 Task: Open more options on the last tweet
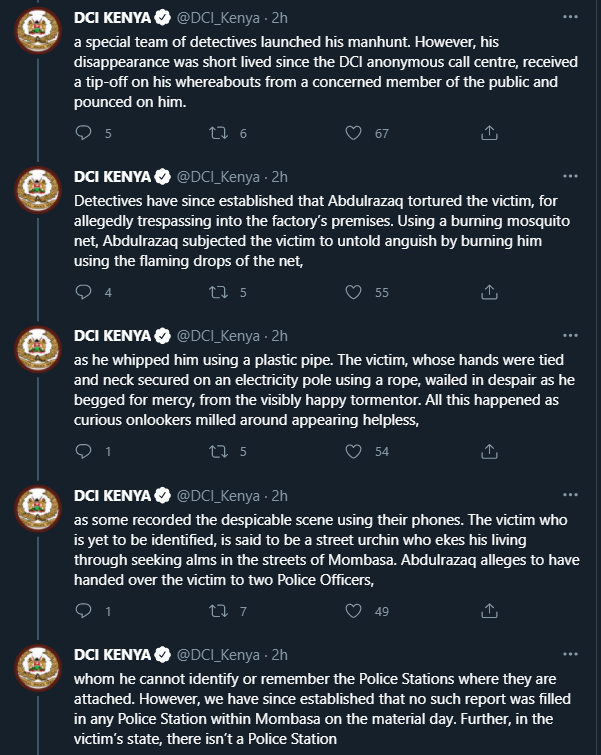coord(570,654)
